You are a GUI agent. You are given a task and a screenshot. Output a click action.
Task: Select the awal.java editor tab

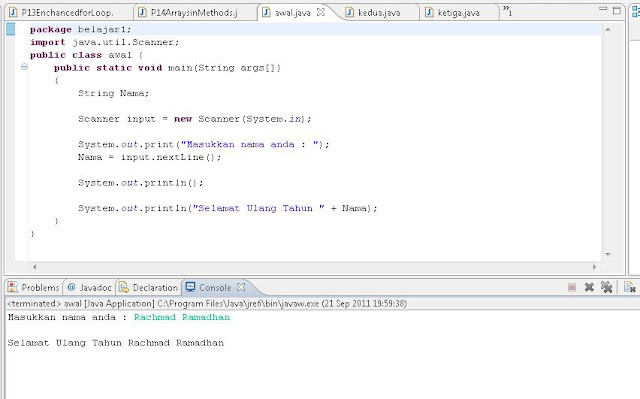click(292, 13)
